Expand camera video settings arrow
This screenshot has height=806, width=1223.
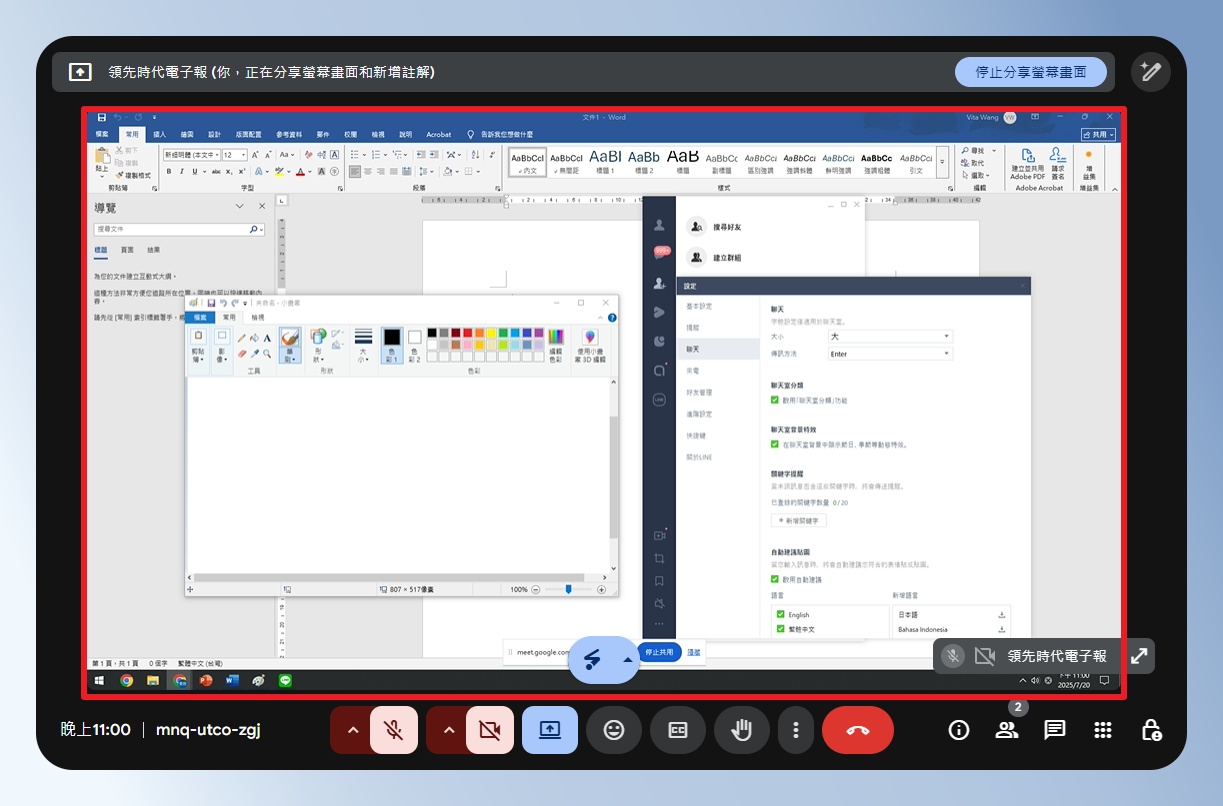point(448,730)
